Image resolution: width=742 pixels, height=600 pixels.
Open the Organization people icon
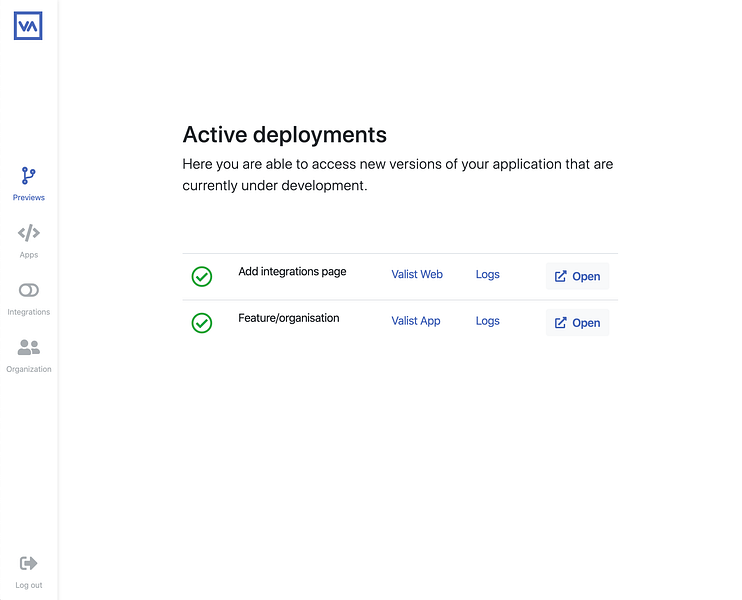[28, 347]
